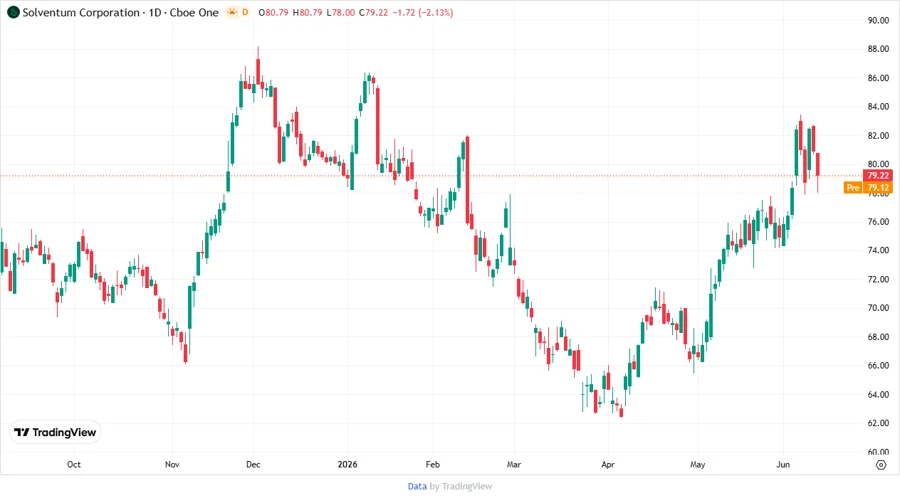The image size is (900, 498).
Task: Click the open value O80.79 in header
Action: click(273, 12)
